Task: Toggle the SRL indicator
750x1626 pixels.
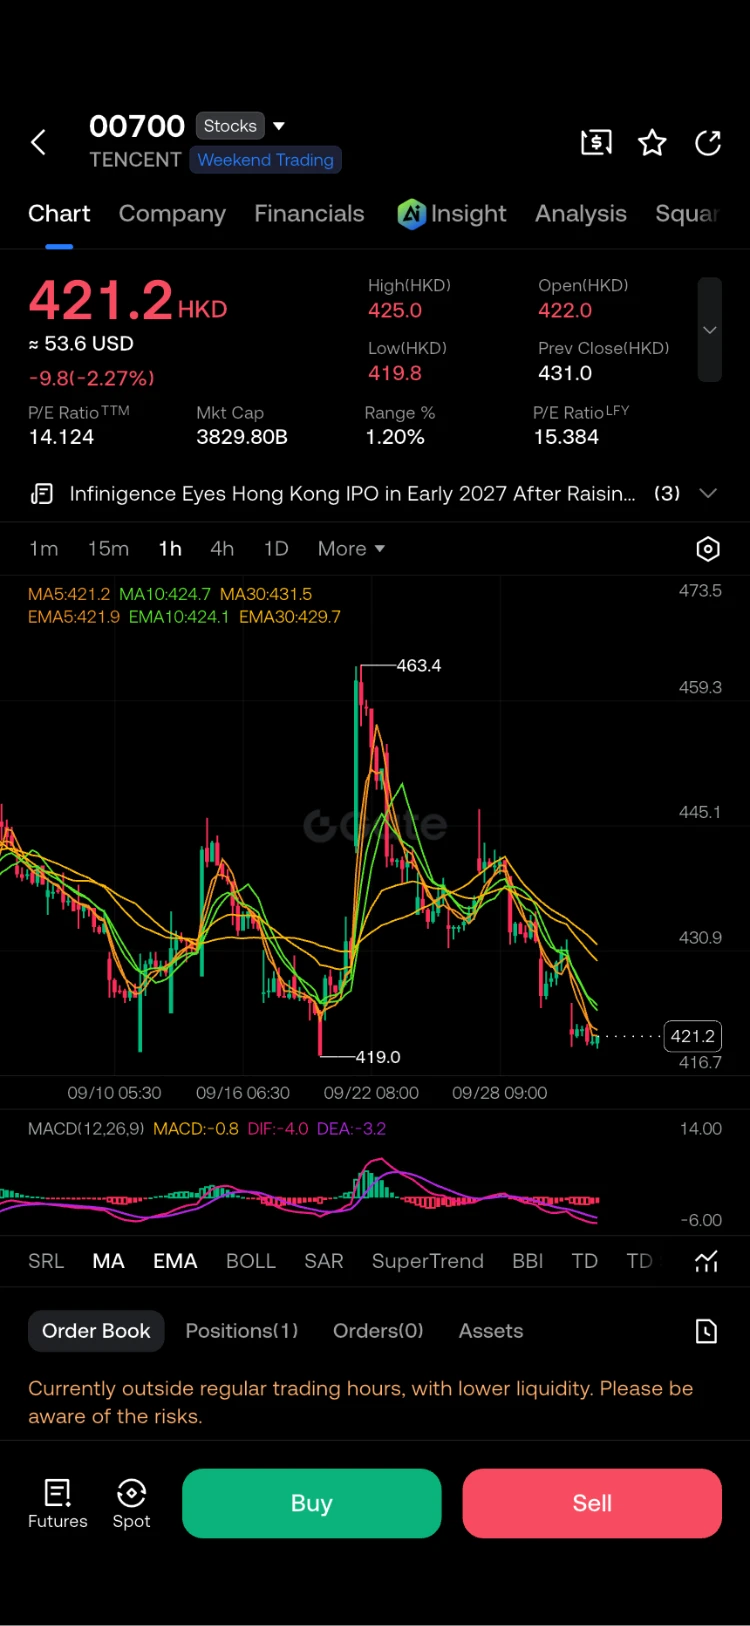Action: [x=46, y=1261]
